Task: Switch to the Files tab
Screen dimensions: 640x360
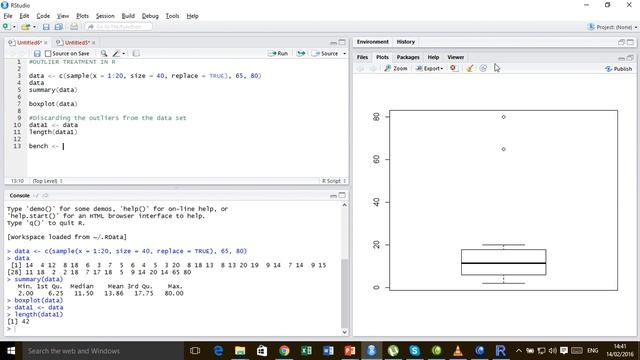Action: [x=362, y=57]
